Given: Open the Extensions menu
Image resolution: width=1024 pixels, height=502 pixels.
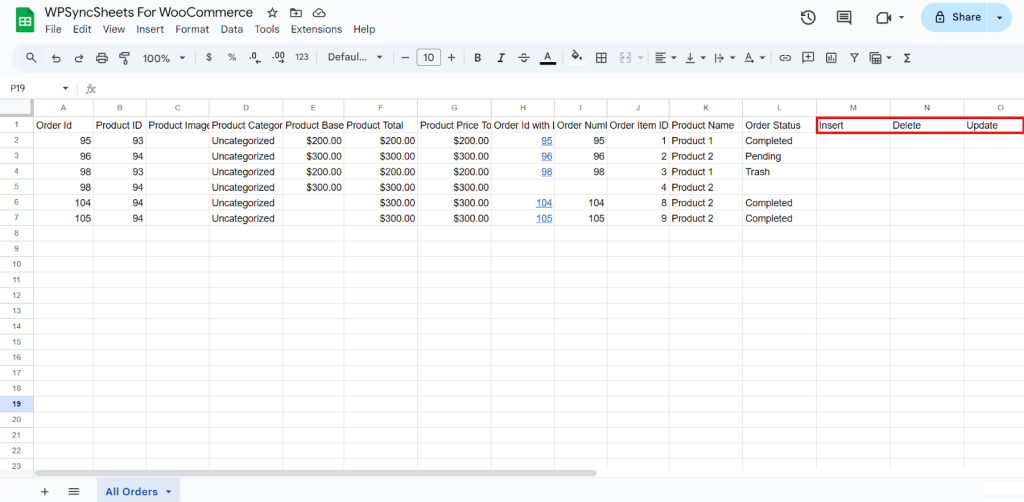Looking at the screenshot, I should [316, 29].
